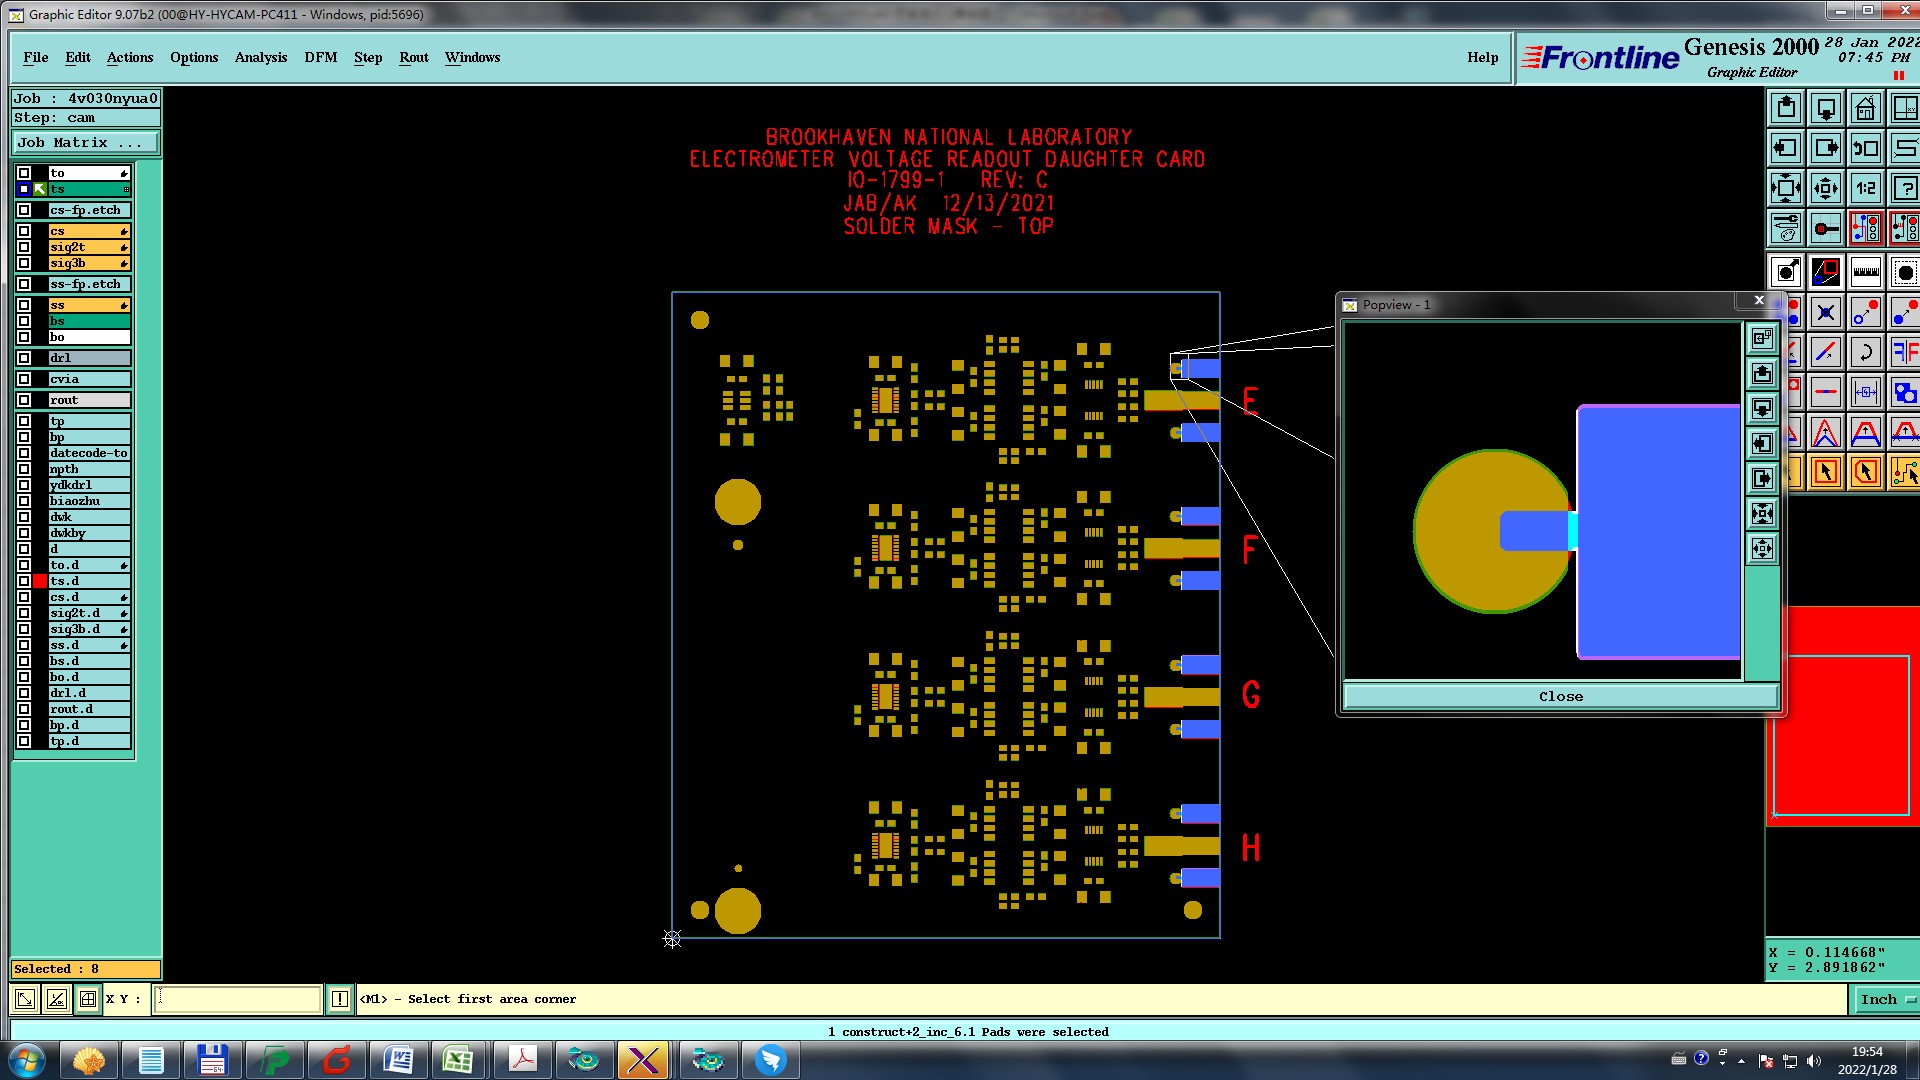This screenshot has height=1080, width=1920.
Task: Click the red color box of ts.d layer
Action: (x=40, y=581)
